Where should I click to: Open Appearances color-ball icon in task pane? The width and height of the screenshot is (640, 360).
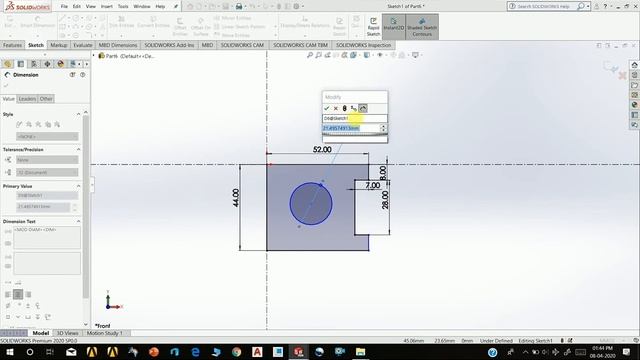point(634,105)
